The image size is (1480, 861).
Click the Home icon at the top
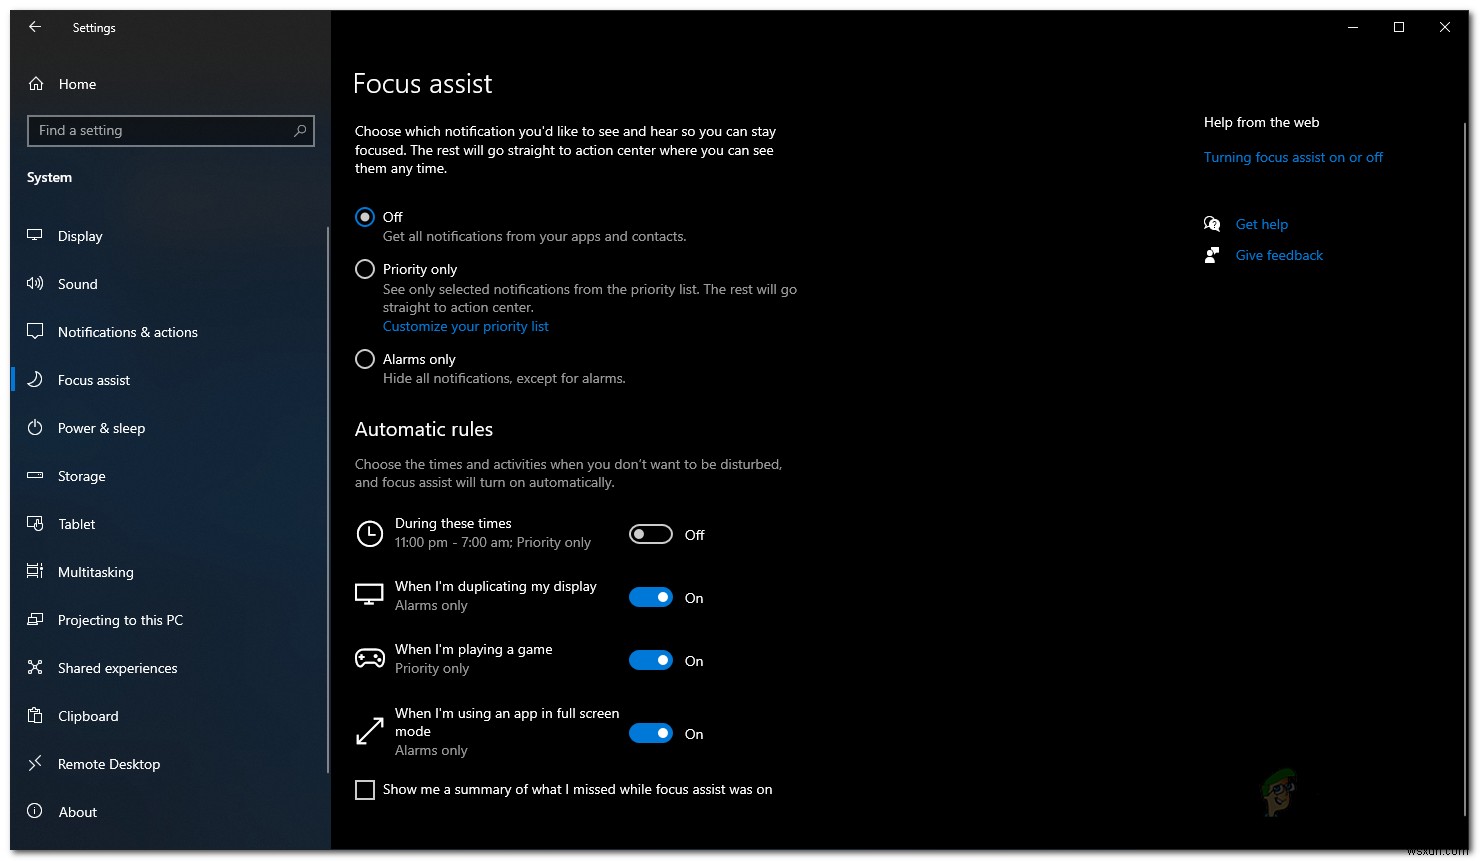coord(36,84)
